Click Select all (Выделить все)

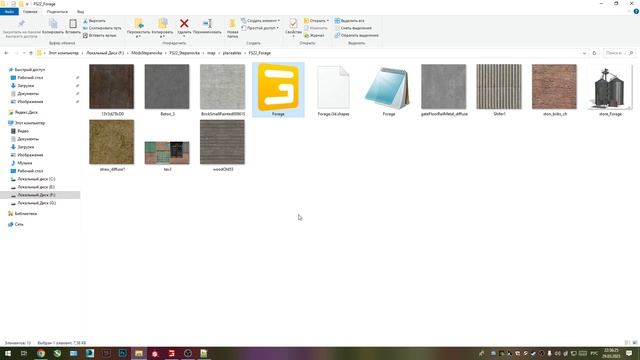click(x=349, y=20)
